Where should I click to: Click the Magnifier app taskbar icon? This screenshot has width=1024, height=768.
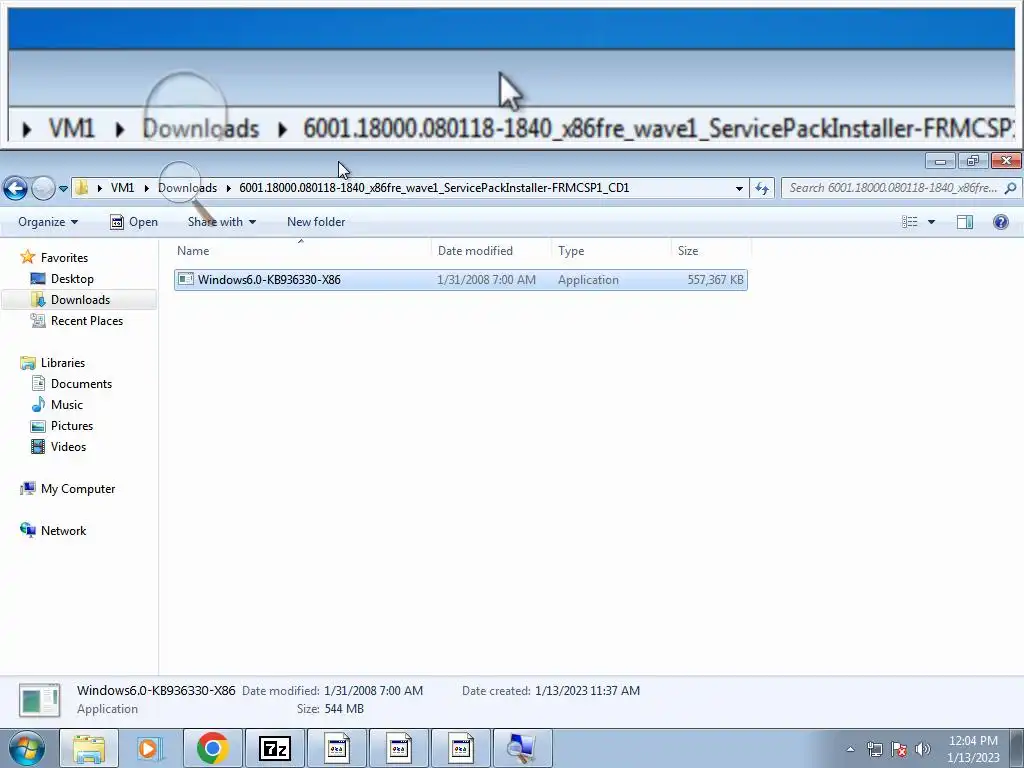[x=522, y=748]
